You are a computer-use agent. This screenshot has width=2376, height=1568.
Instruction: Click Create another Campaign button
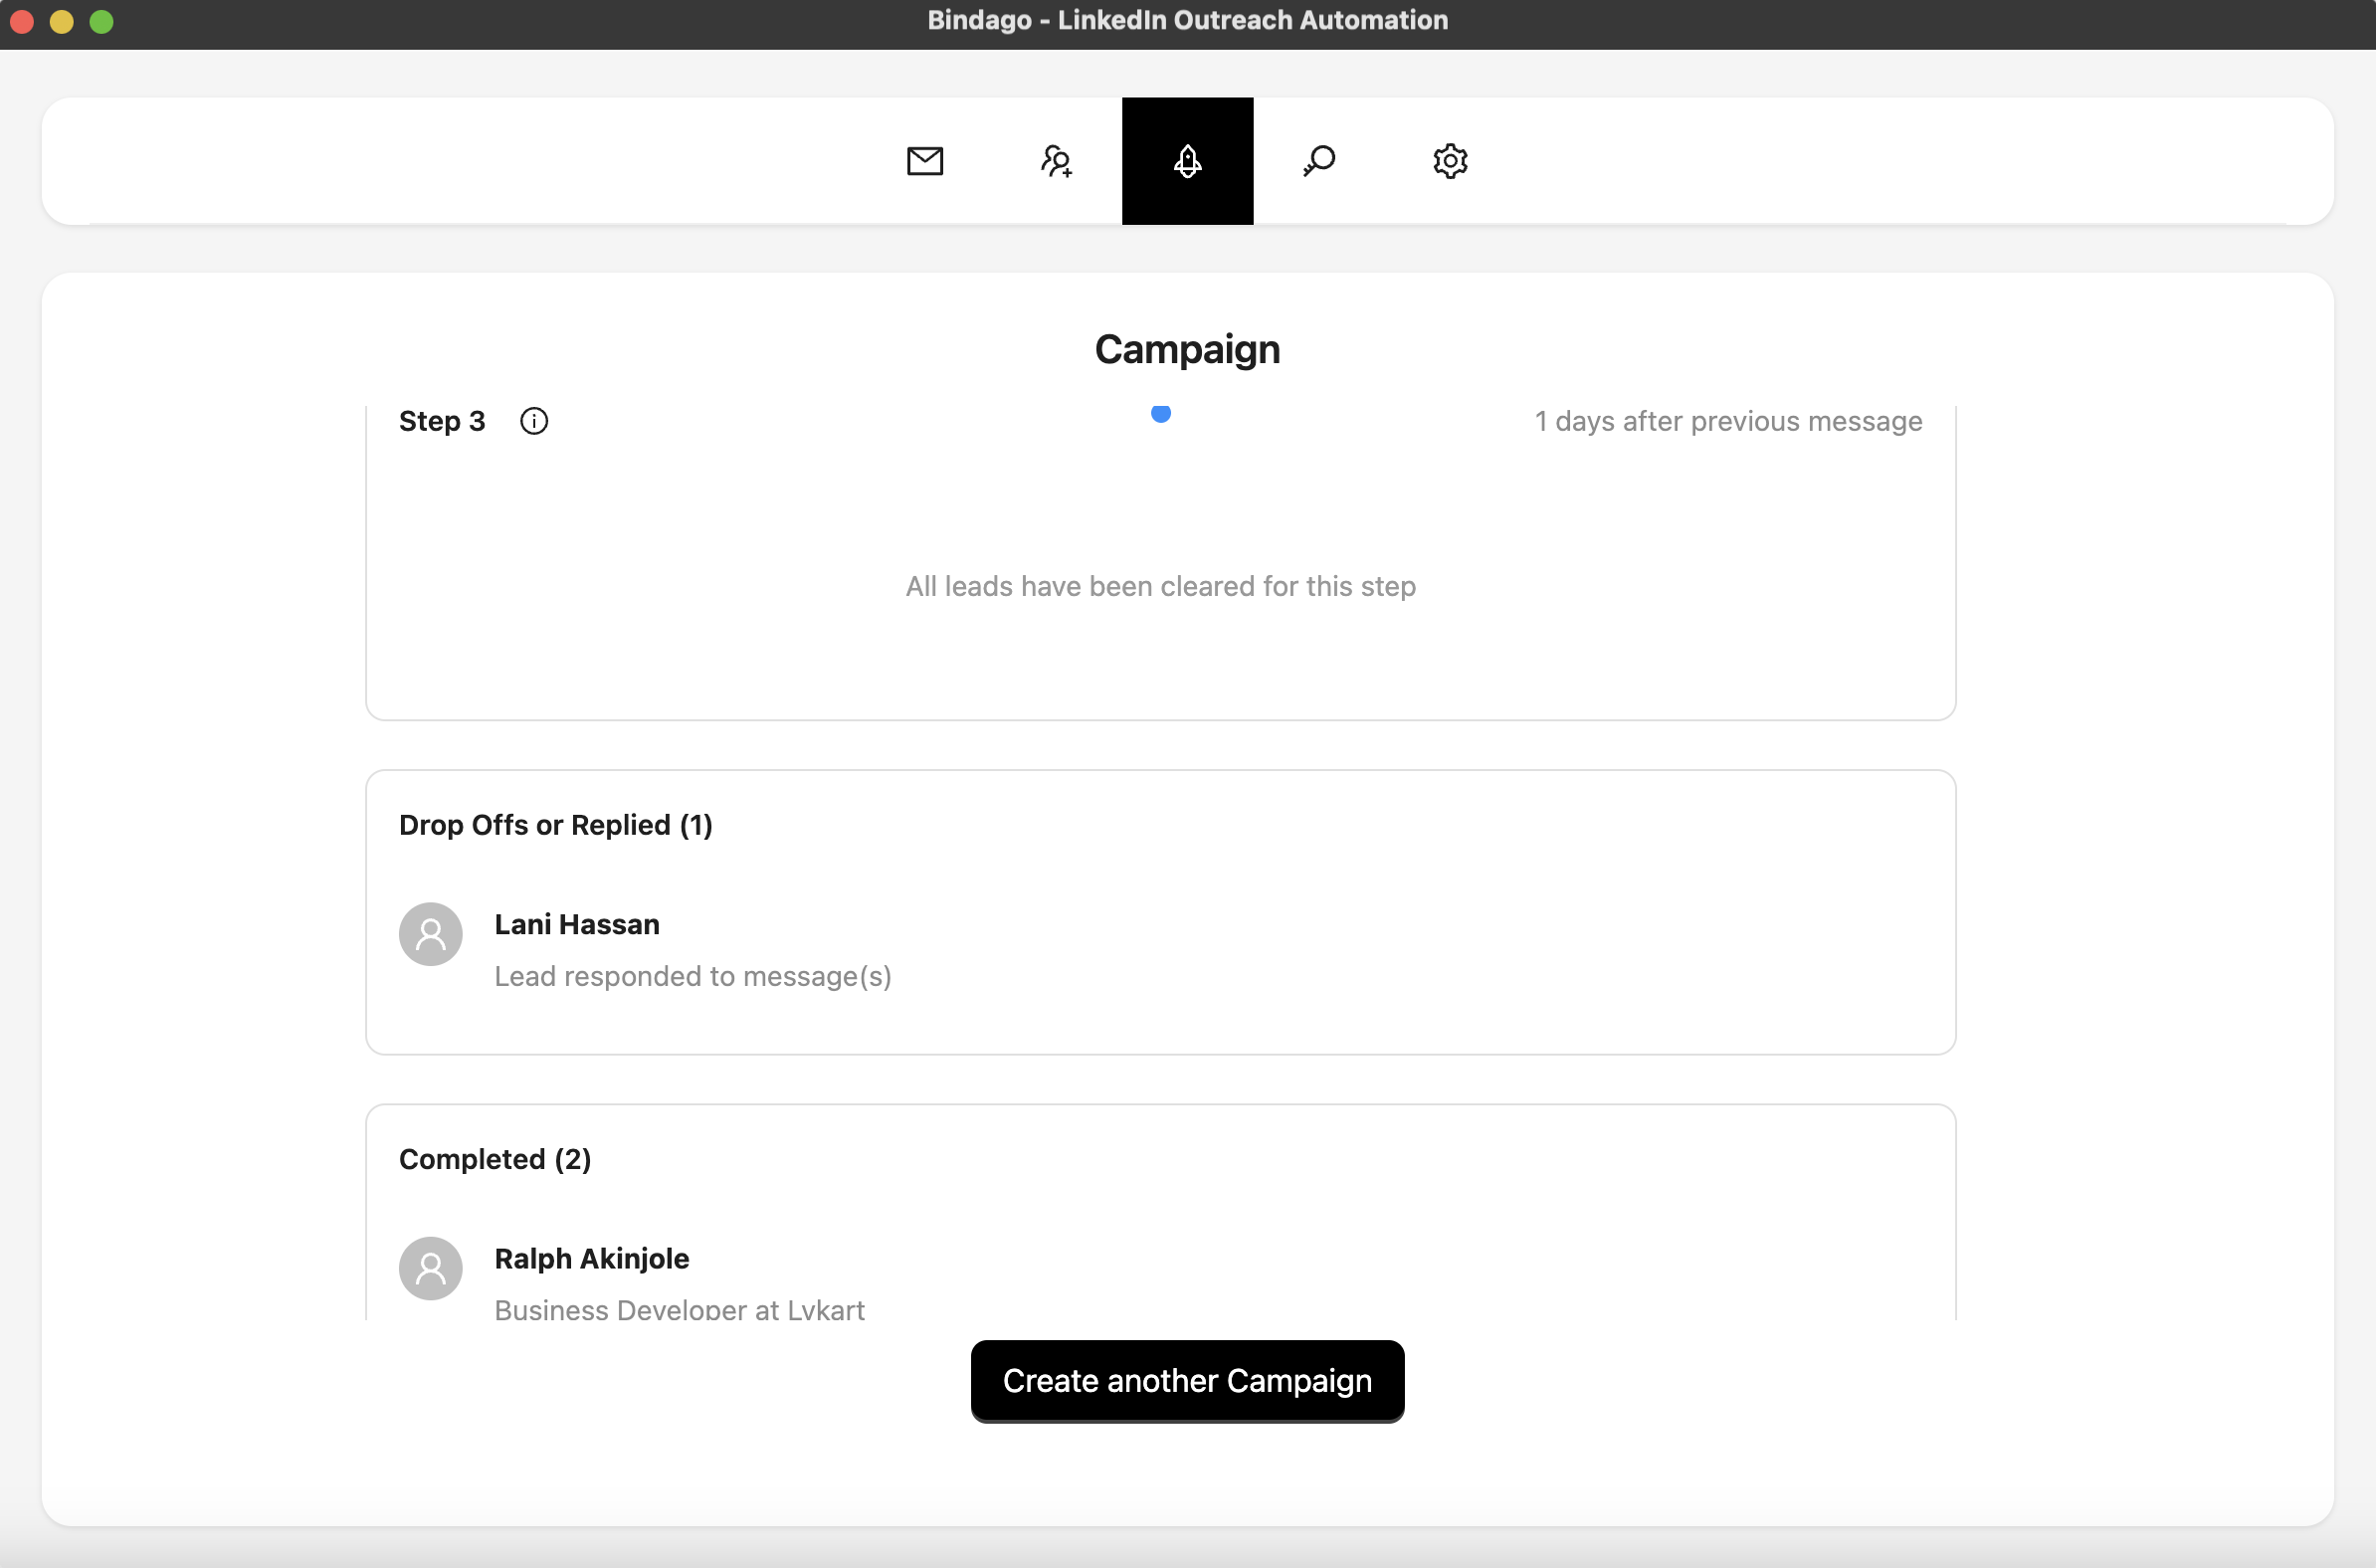pos(1187,1380)
